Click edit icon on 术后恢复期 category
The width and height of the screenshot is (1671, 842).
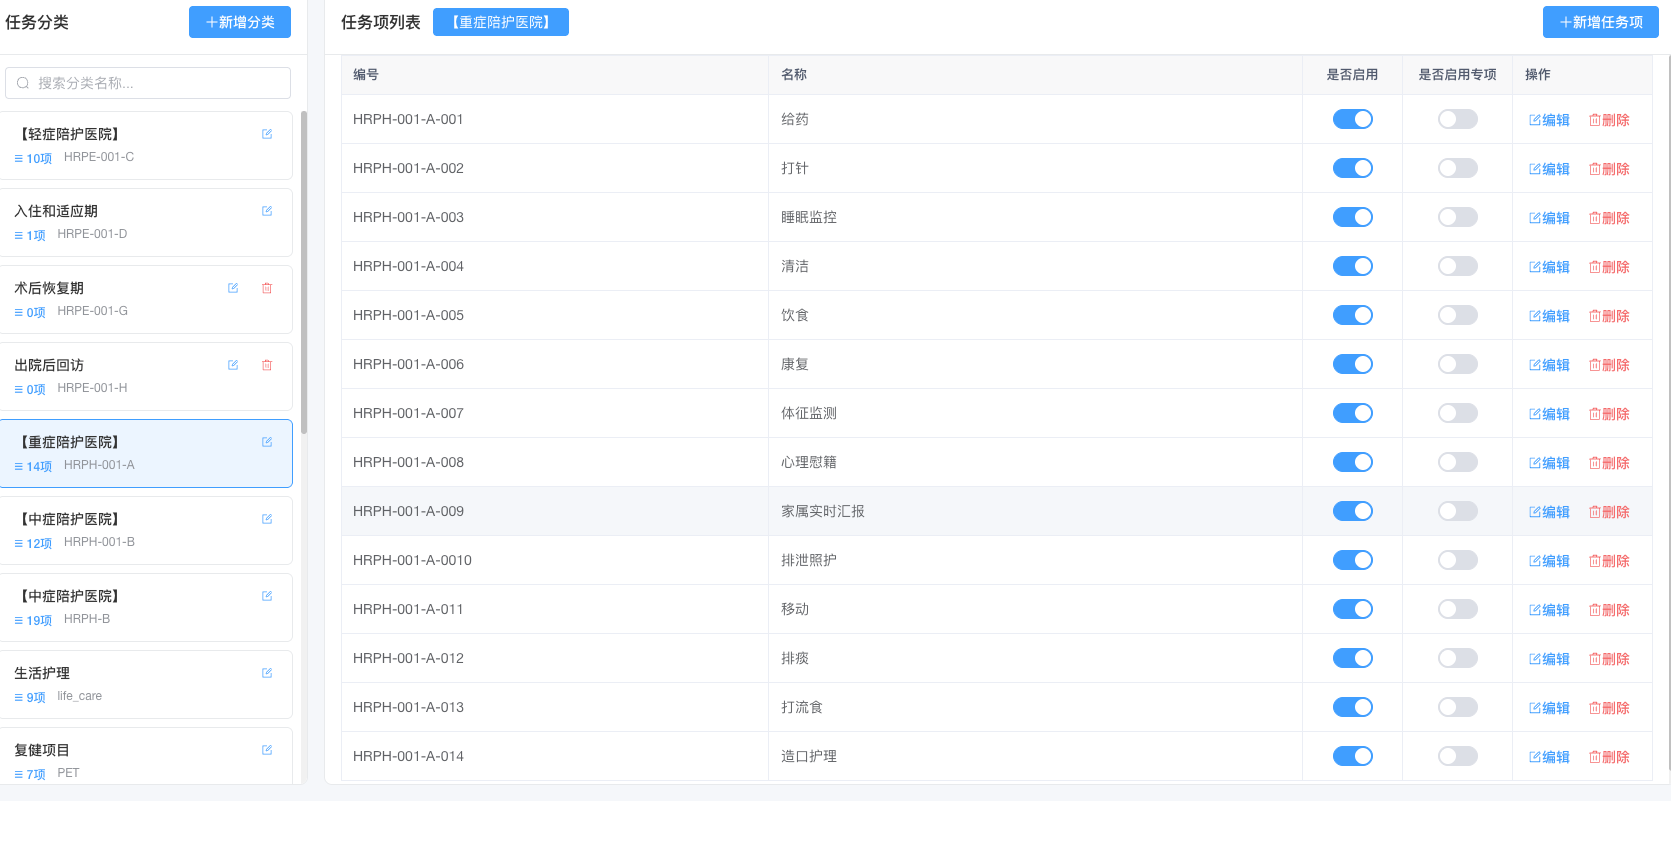[x=233, y=288]
